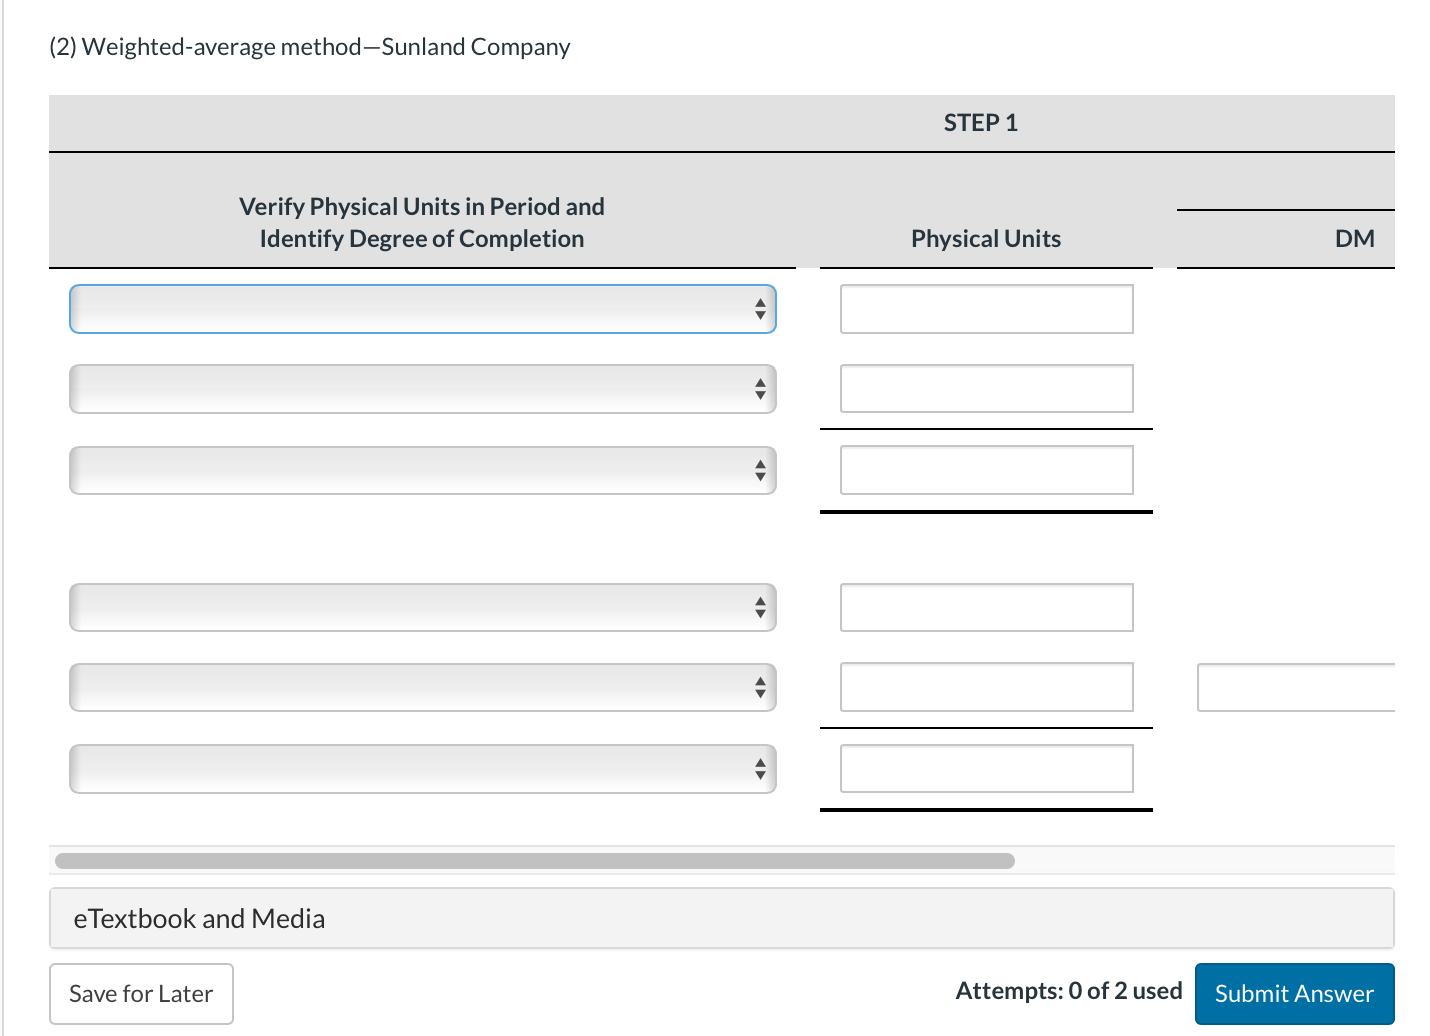Click the first Physical Units input field
This screenshot has width=1430, height=1036.
point(985,309)
